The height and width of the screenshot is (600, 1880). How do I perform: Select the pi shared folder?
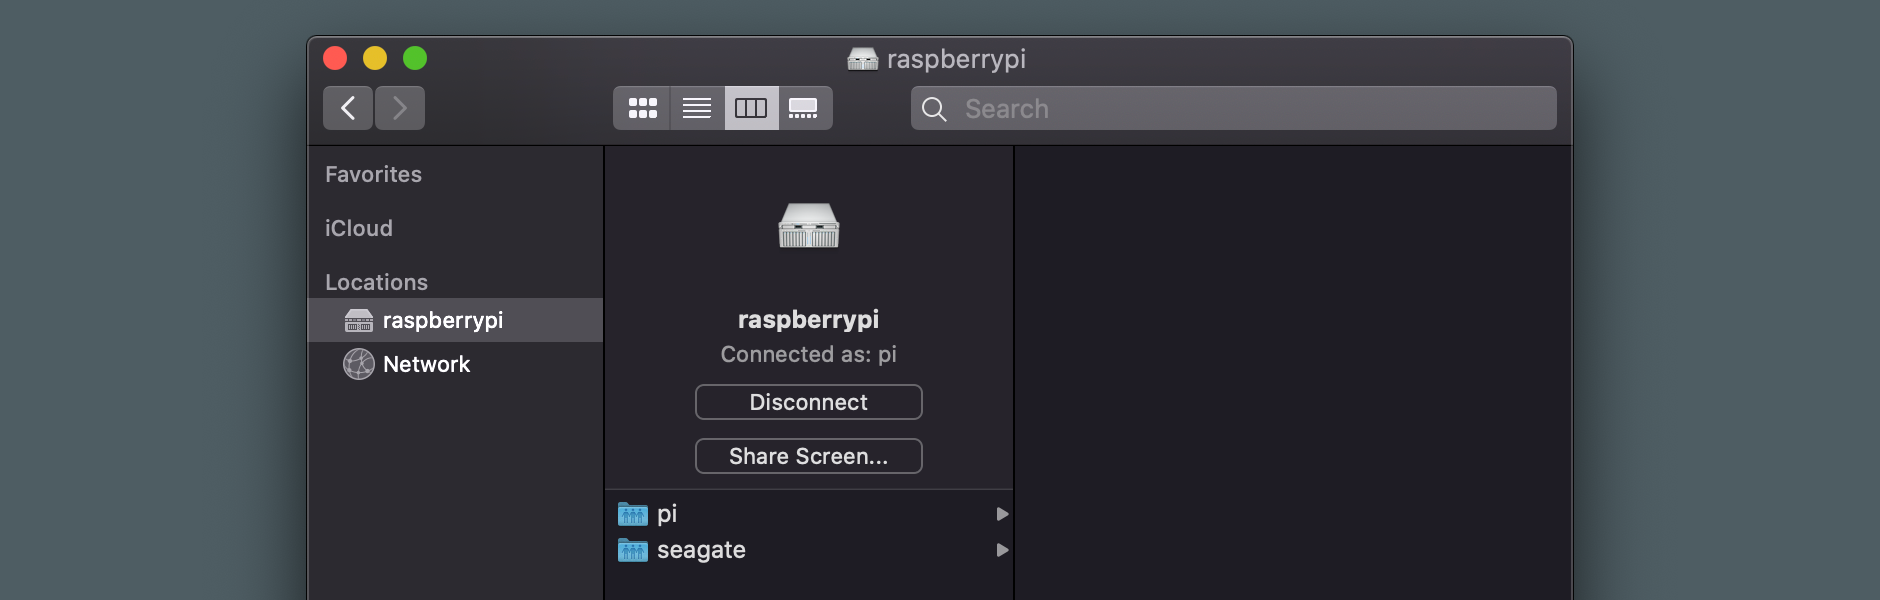click(809, 514)
